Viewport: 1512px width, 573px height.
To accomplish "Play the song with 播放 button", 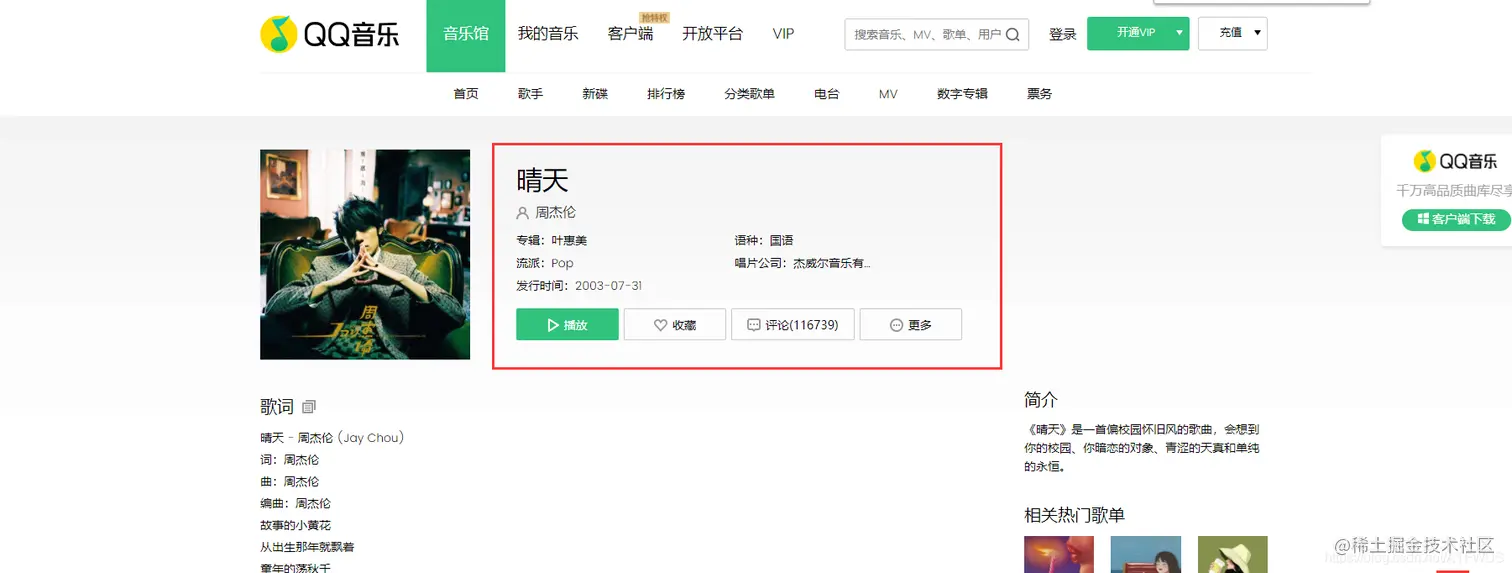I will (567, 325).
